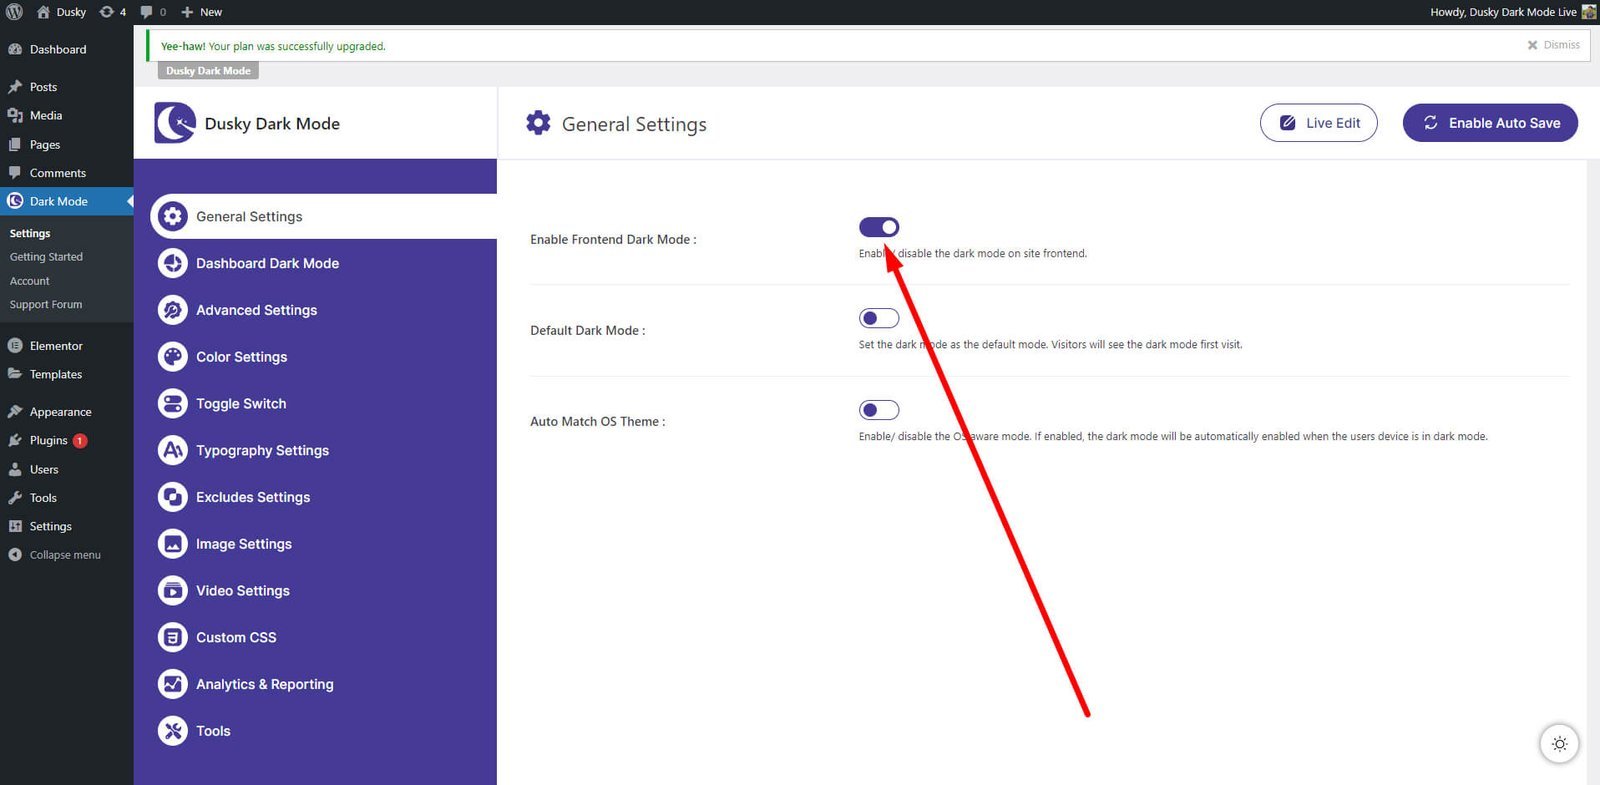Click the Live Edit button

[1319, 123]
